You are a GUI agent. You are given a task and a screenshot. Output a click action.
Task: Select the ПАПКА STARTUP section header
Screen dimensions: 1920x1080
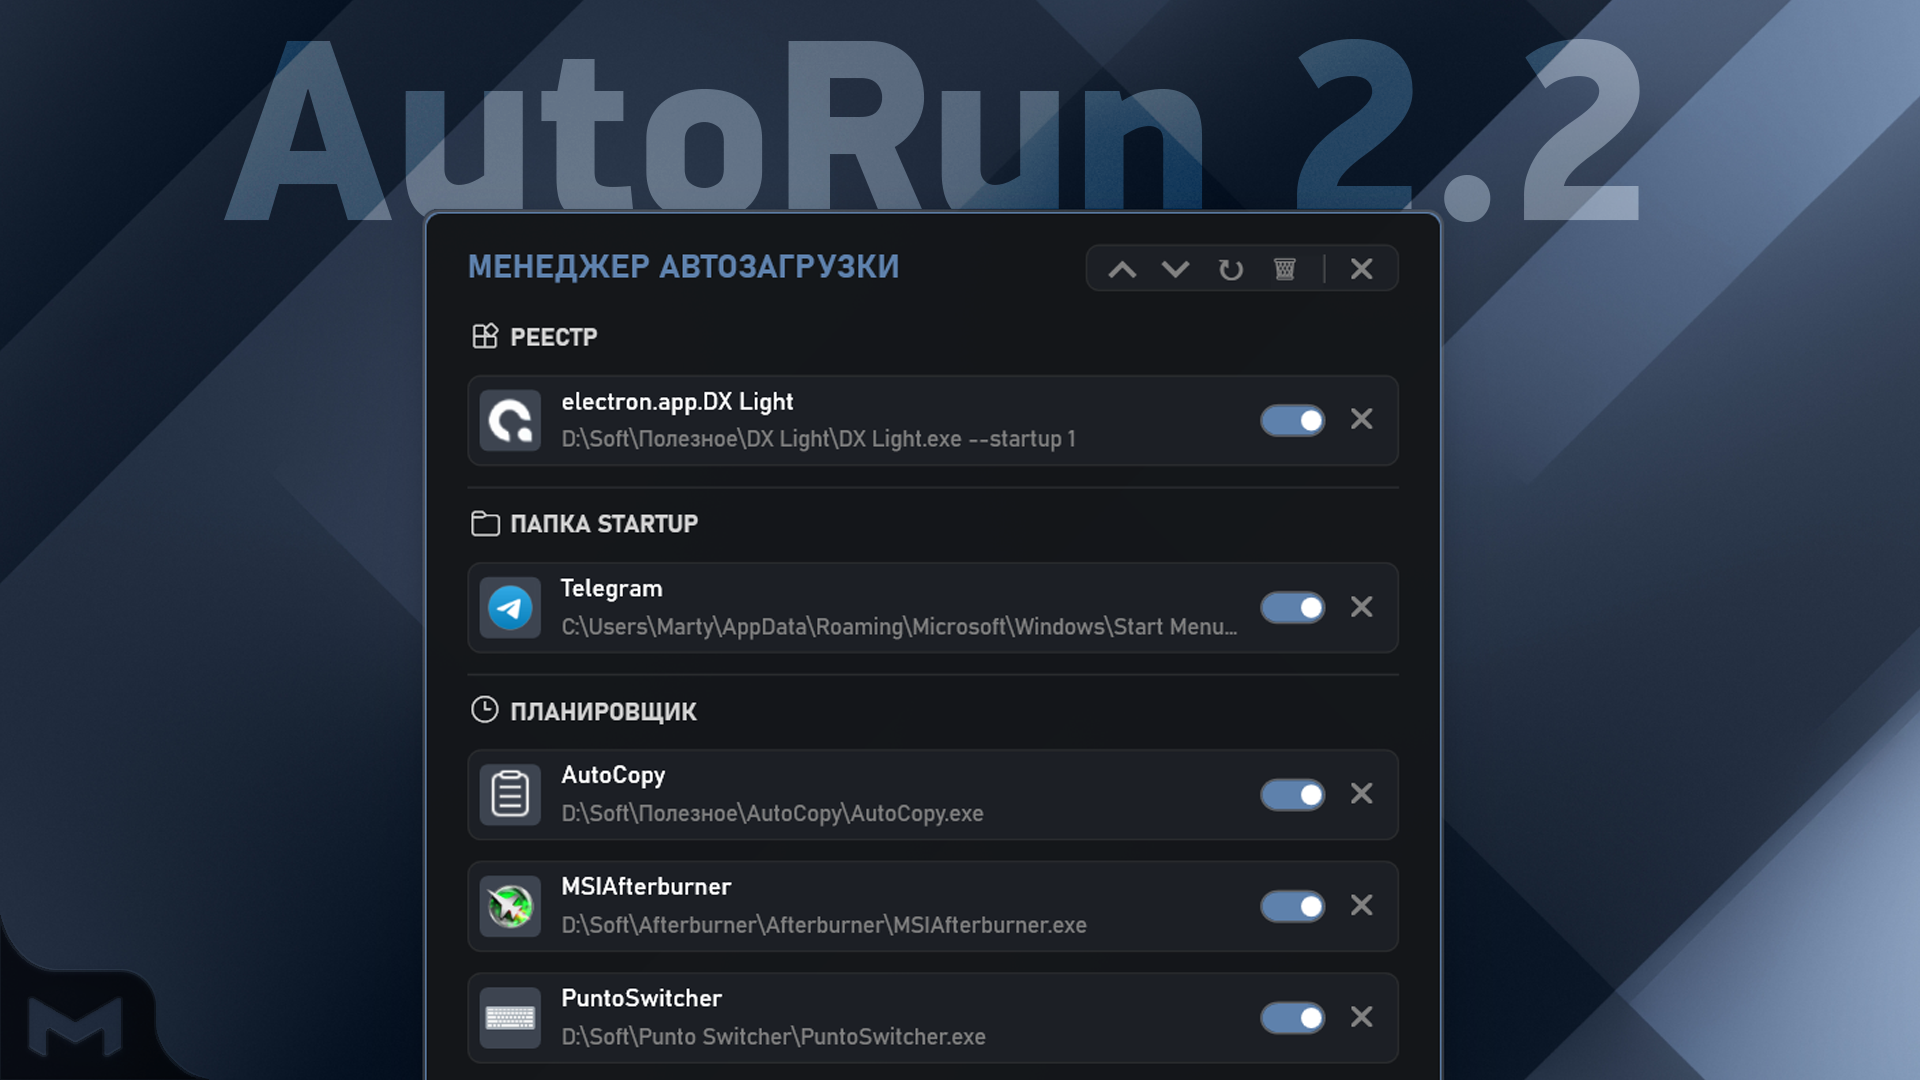point(604,524)
